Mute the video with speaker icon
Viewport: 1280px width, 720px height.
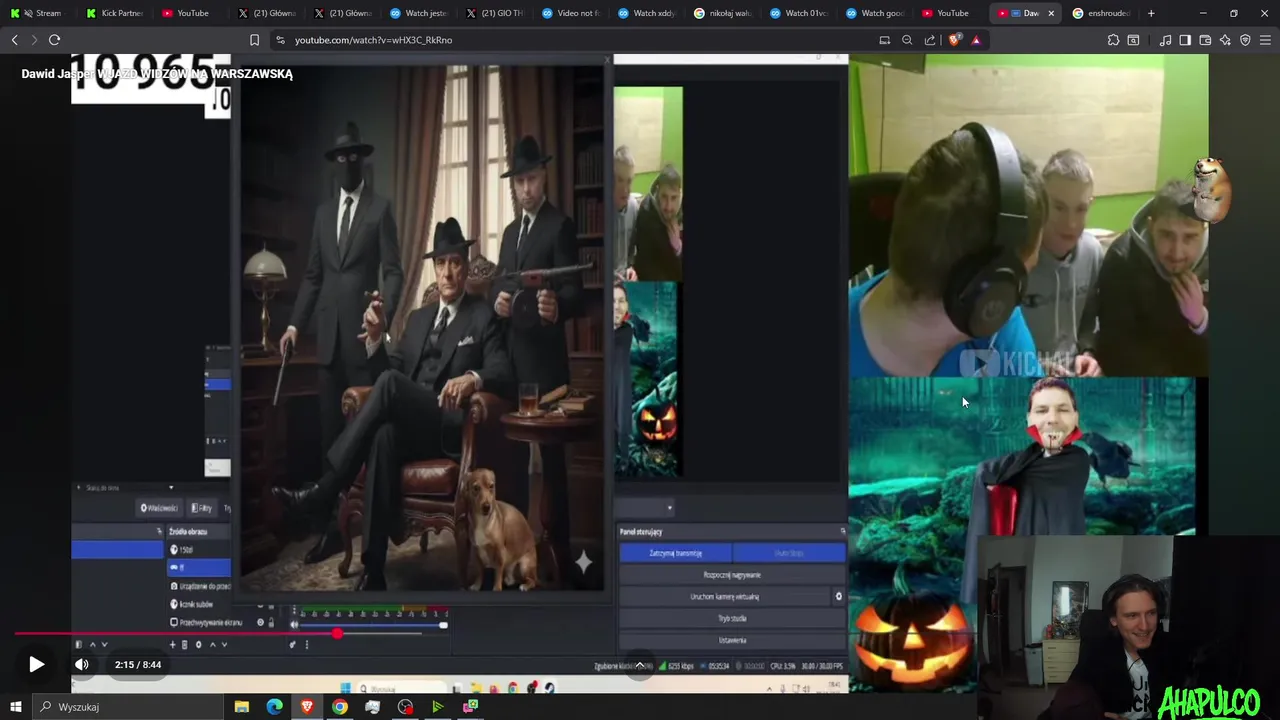click(x=82, y=664)
